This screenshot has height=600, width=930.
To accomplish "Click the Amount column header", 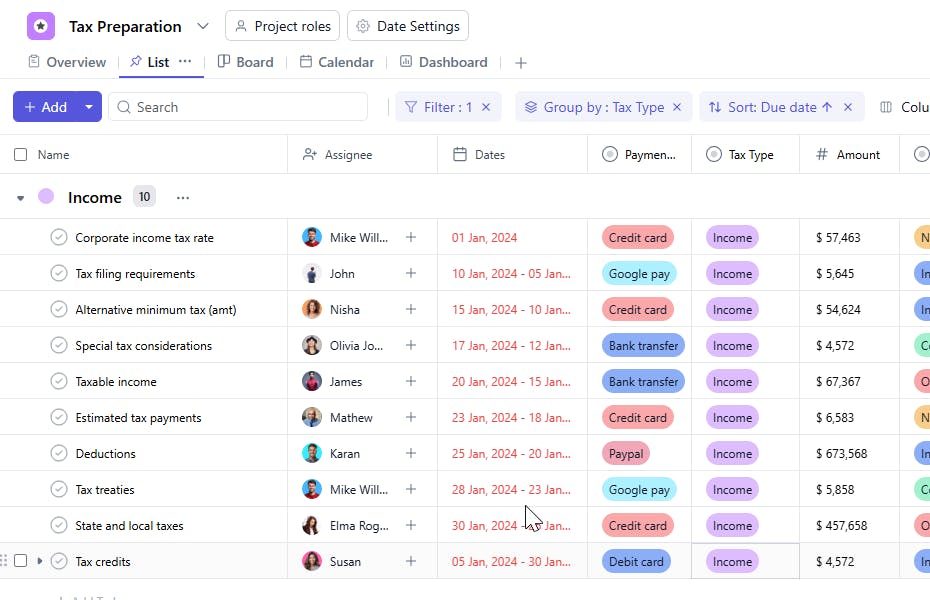I will click(x=848, y=155).
